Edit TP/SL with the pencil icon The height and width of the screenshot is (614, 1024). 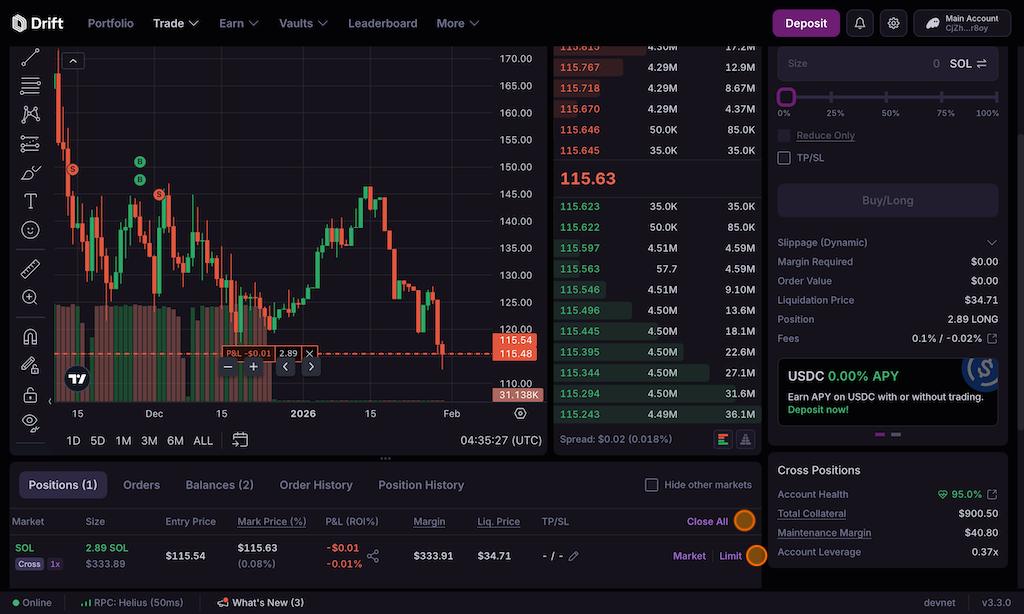574,556
